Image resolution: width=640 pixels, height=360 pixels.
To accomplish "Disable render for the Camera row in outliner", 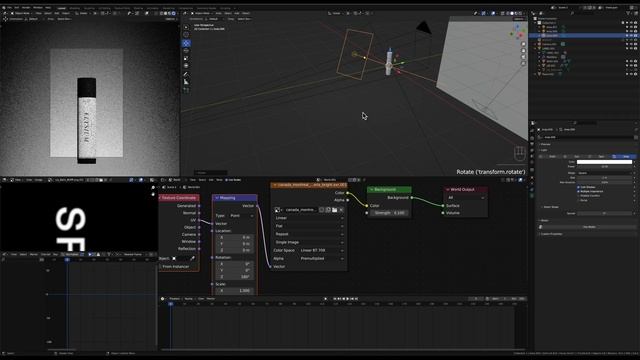I will 636,44.
